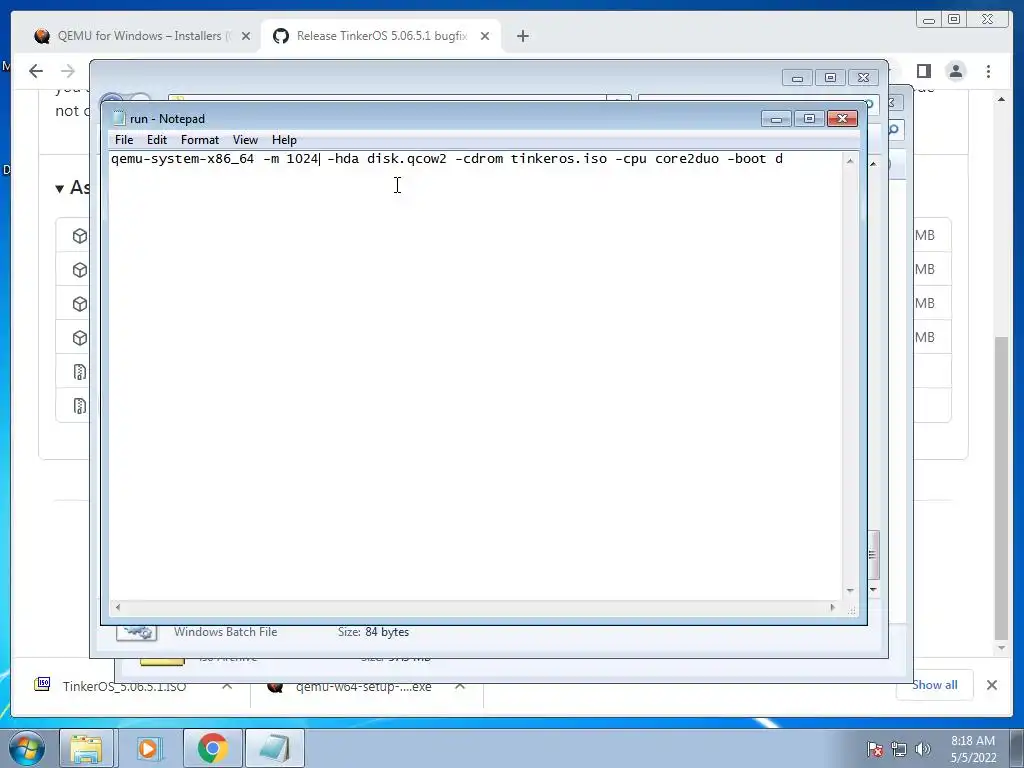Viewport: 1024px width, 768px height.
Task: Click Chrome page scrollbar up arrow
Action: [1002, 99]
